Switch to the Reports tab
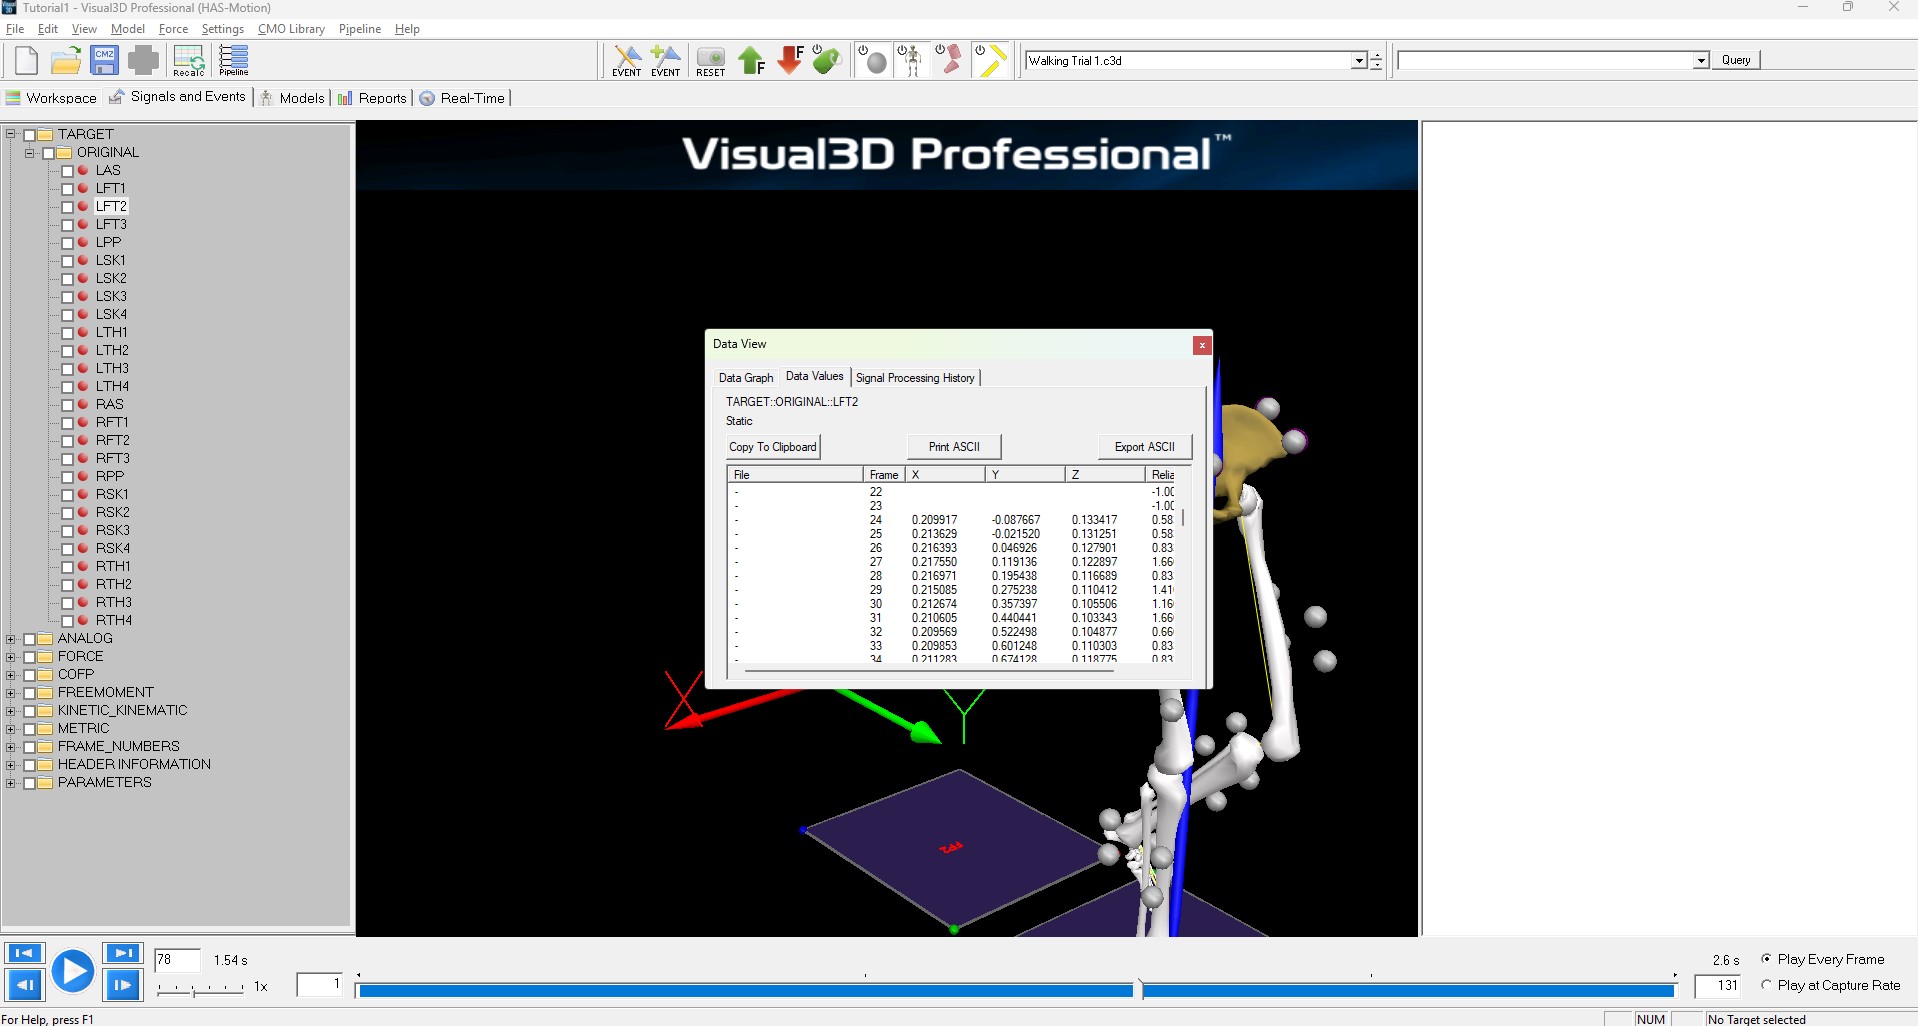 tap(372, 98)
